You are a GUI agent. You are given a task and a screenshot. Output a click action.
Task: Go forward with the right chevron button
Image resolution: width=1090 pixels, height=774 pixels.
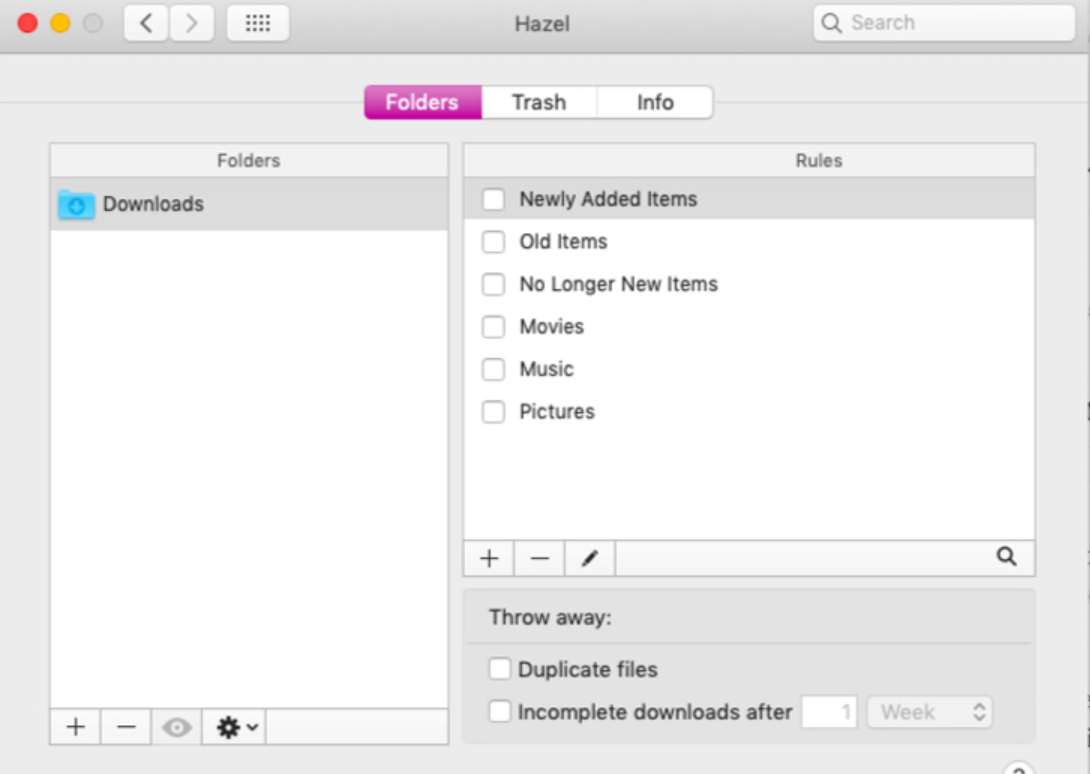click(x=191, y=23)
